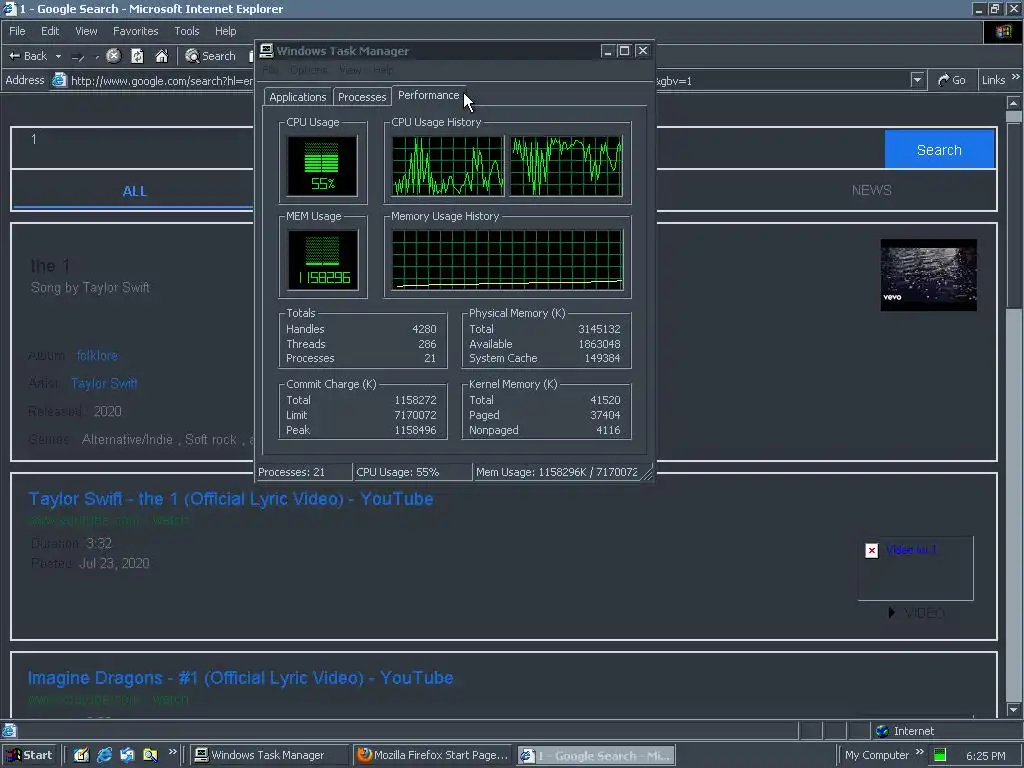Click the Threads count 286
Viewport: 1024px width, 768px height.
pyautogui.click(x=427, y=344)
